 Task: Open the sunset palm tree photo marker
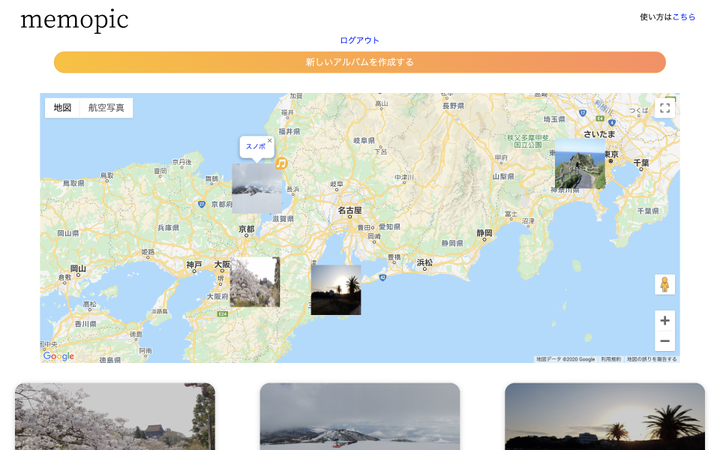coord(336,290)
